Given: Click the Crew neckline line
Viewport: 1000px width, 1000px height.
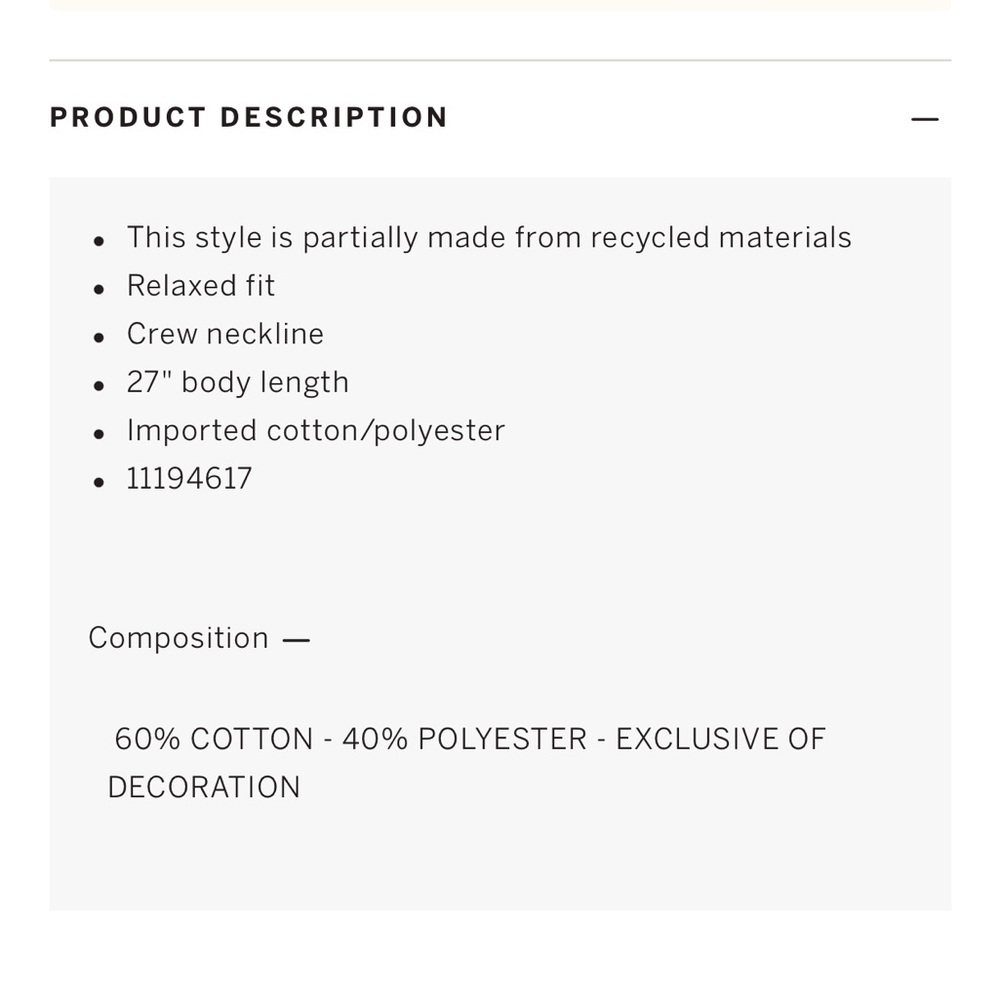Looking at the screenshot, I should [x=225, y=334].
